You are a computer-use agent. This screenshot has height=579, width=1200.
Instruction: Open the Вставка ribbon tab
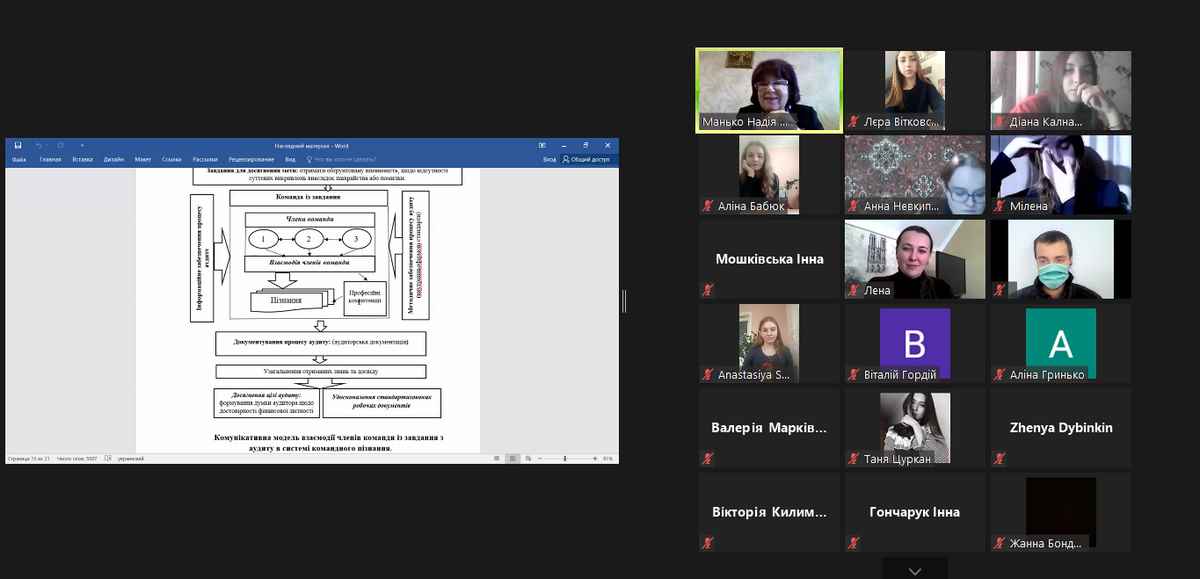click(82, 159)
